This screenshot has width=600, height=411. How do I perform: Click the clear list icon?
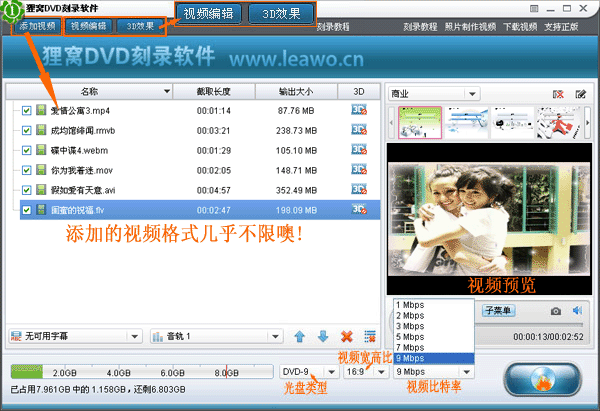[x=370, y=337]
